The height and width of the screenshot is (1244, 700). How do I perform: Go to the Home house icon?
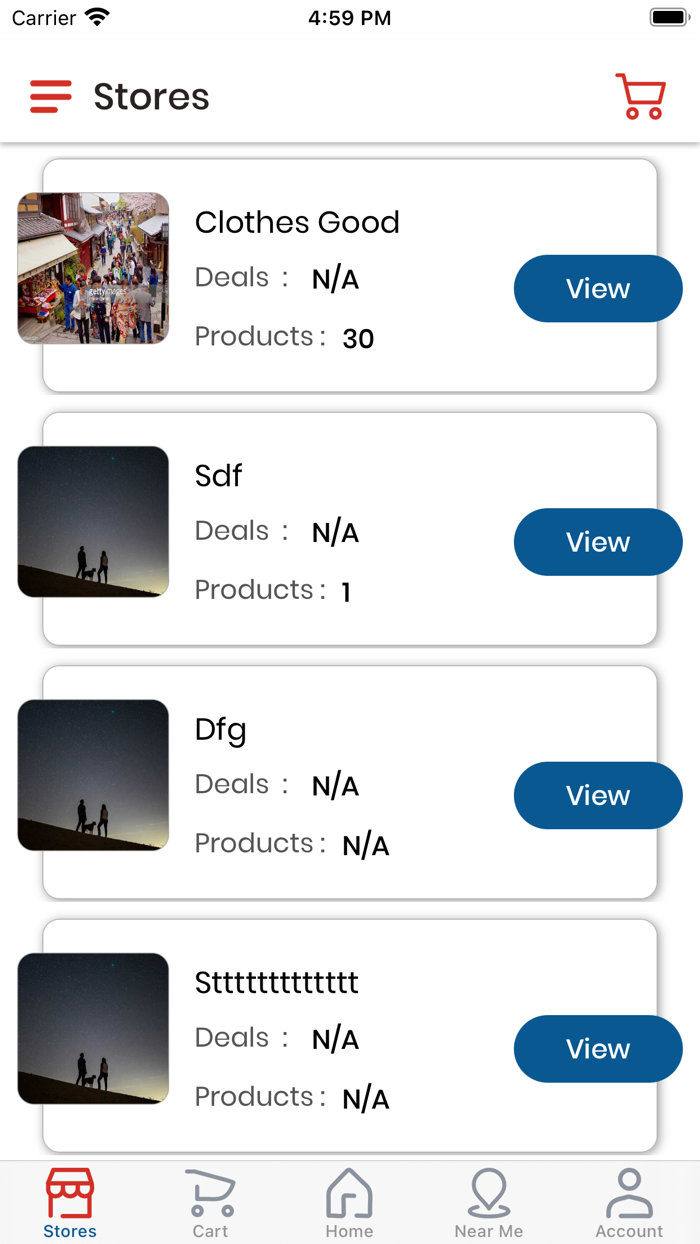tap(349, 1193)
